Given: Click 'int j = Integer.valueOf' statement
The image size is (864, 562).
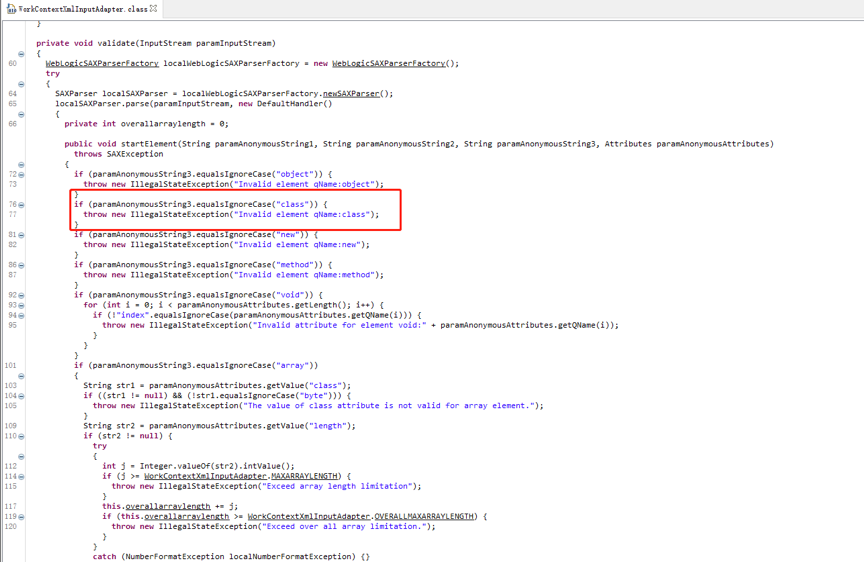Looking at the screenshot, I should (x=198, y=466).
